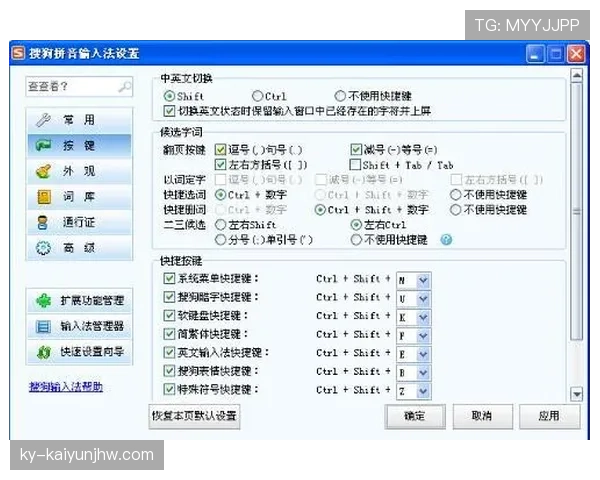
Task: Select 不使用快捷键 for 快捷选词
Action: [x=455, y=195]
